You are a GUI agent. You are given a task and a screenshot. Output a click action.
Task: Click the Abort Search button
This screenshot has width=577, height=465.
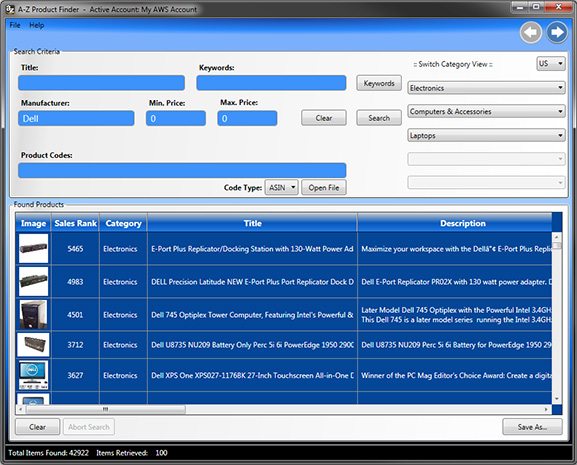(x=89, y=427)
